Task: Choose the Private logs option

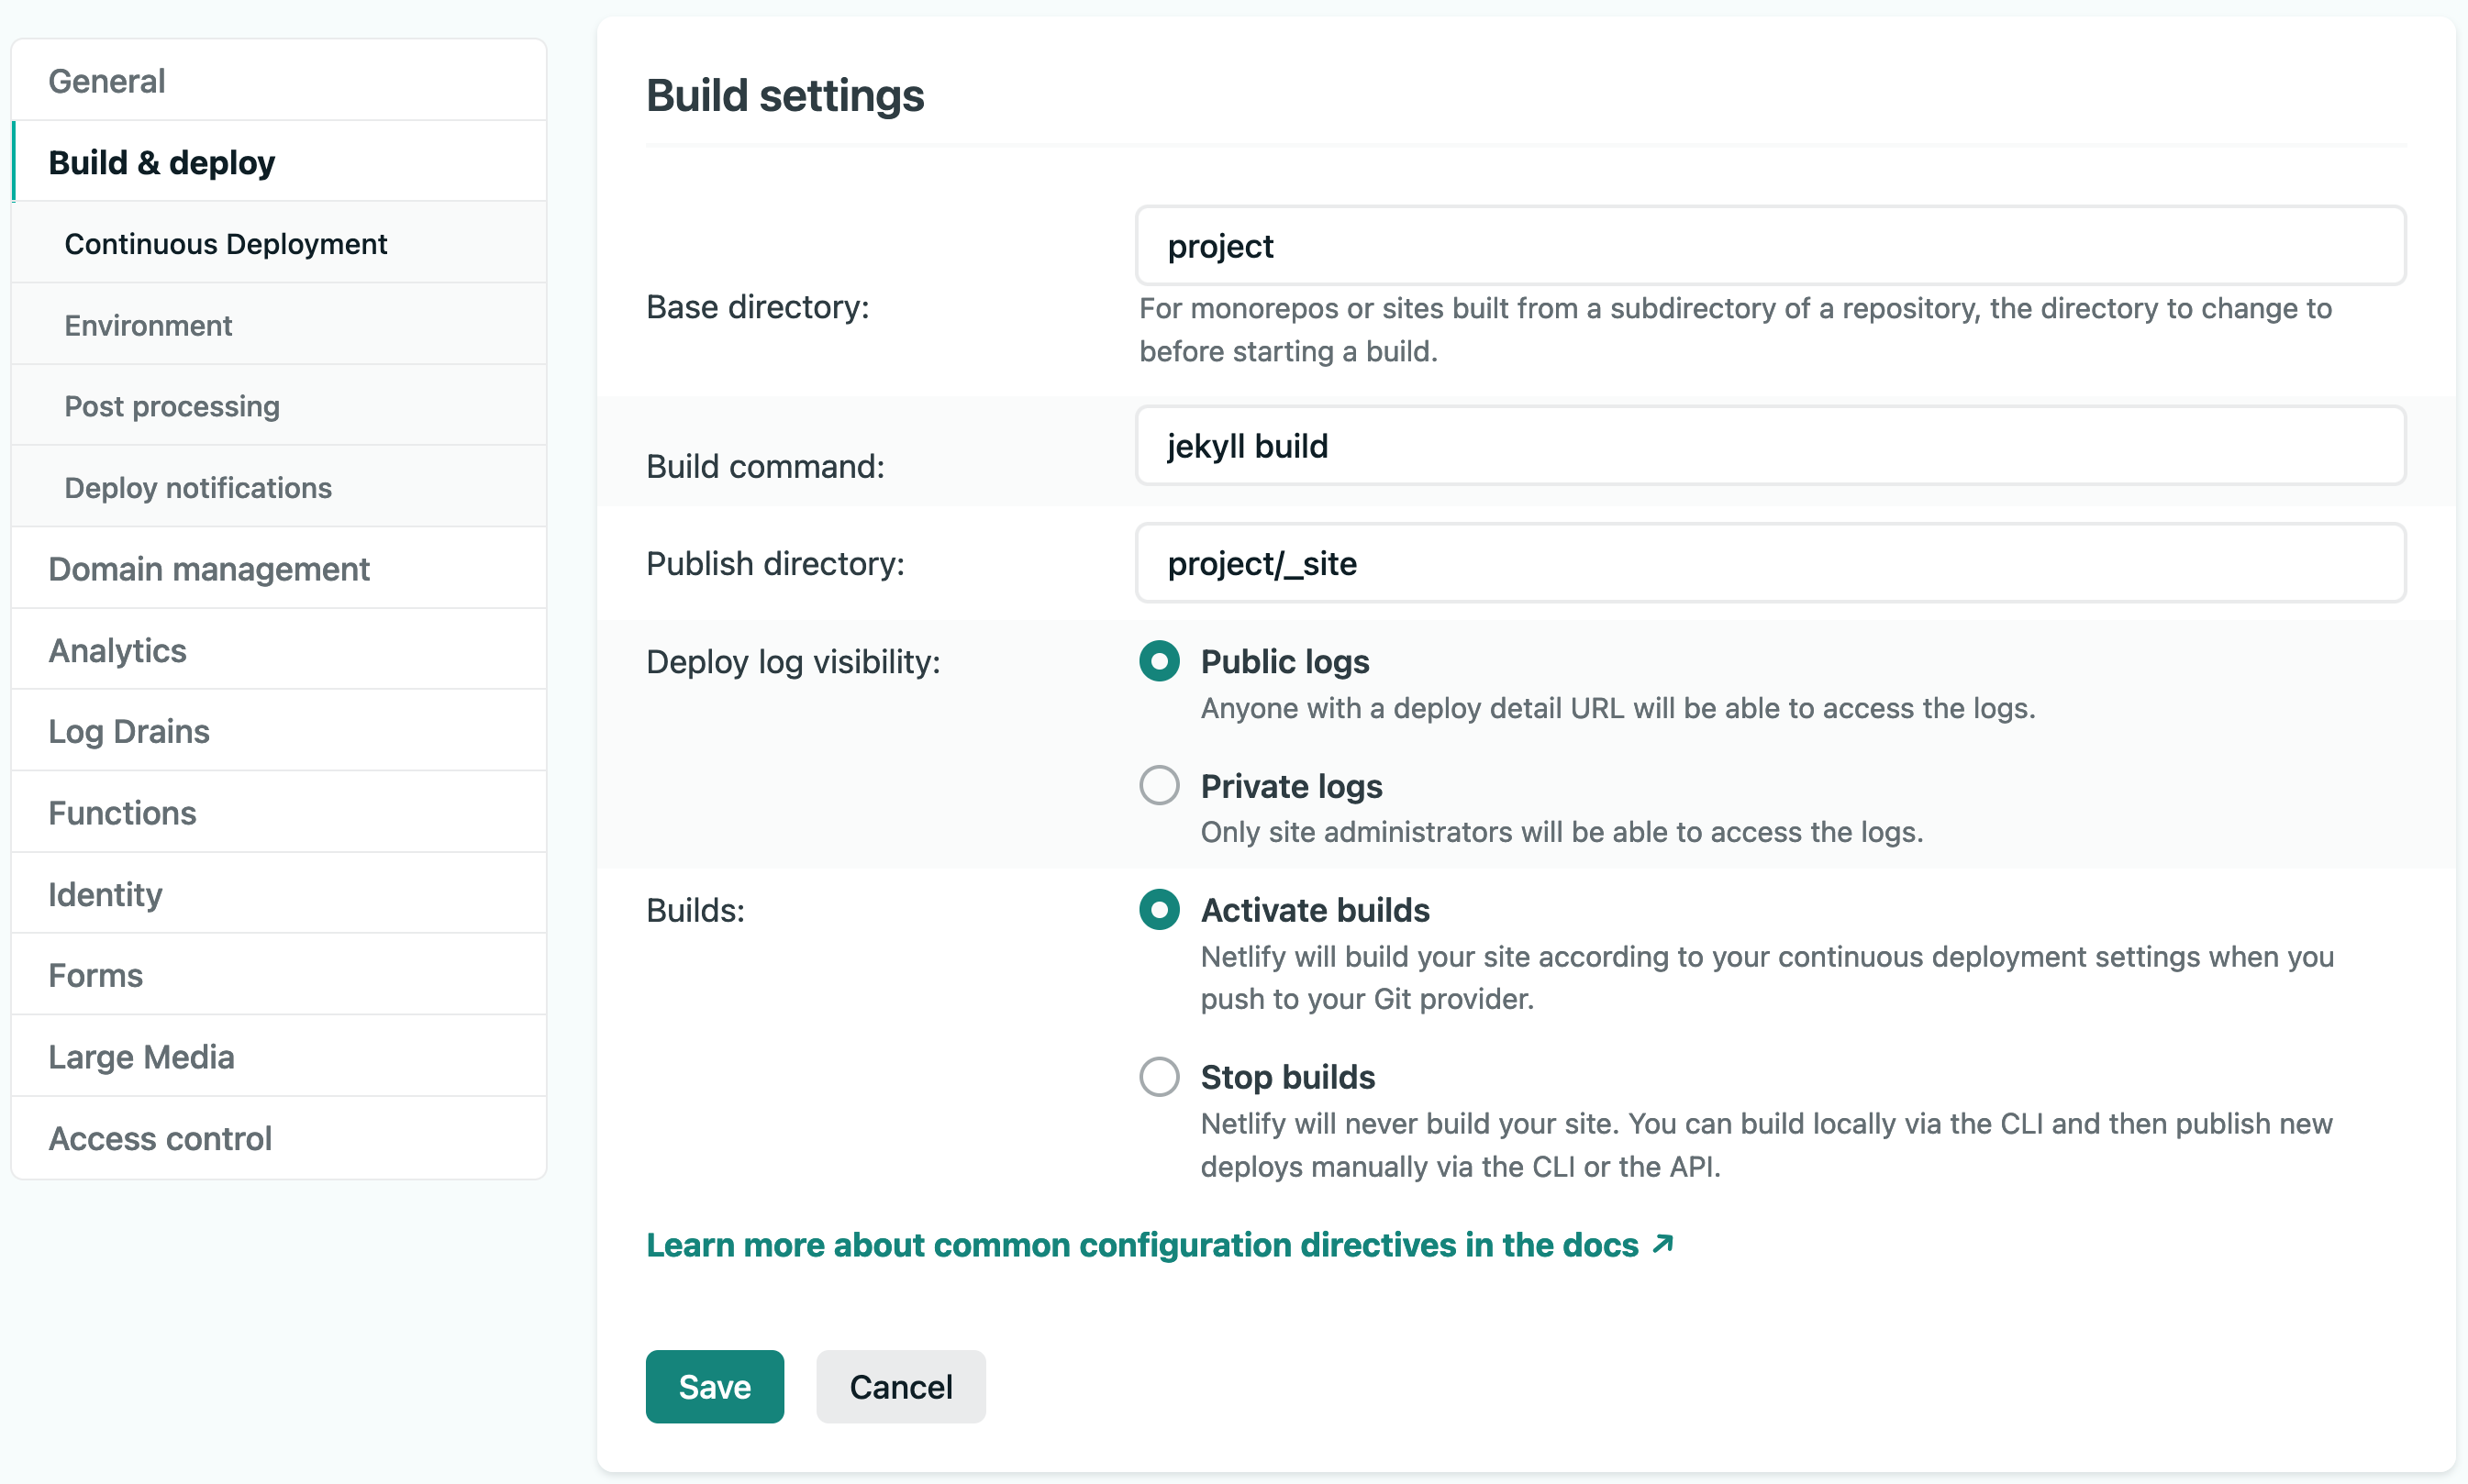Action: [x=1159, y=785]
